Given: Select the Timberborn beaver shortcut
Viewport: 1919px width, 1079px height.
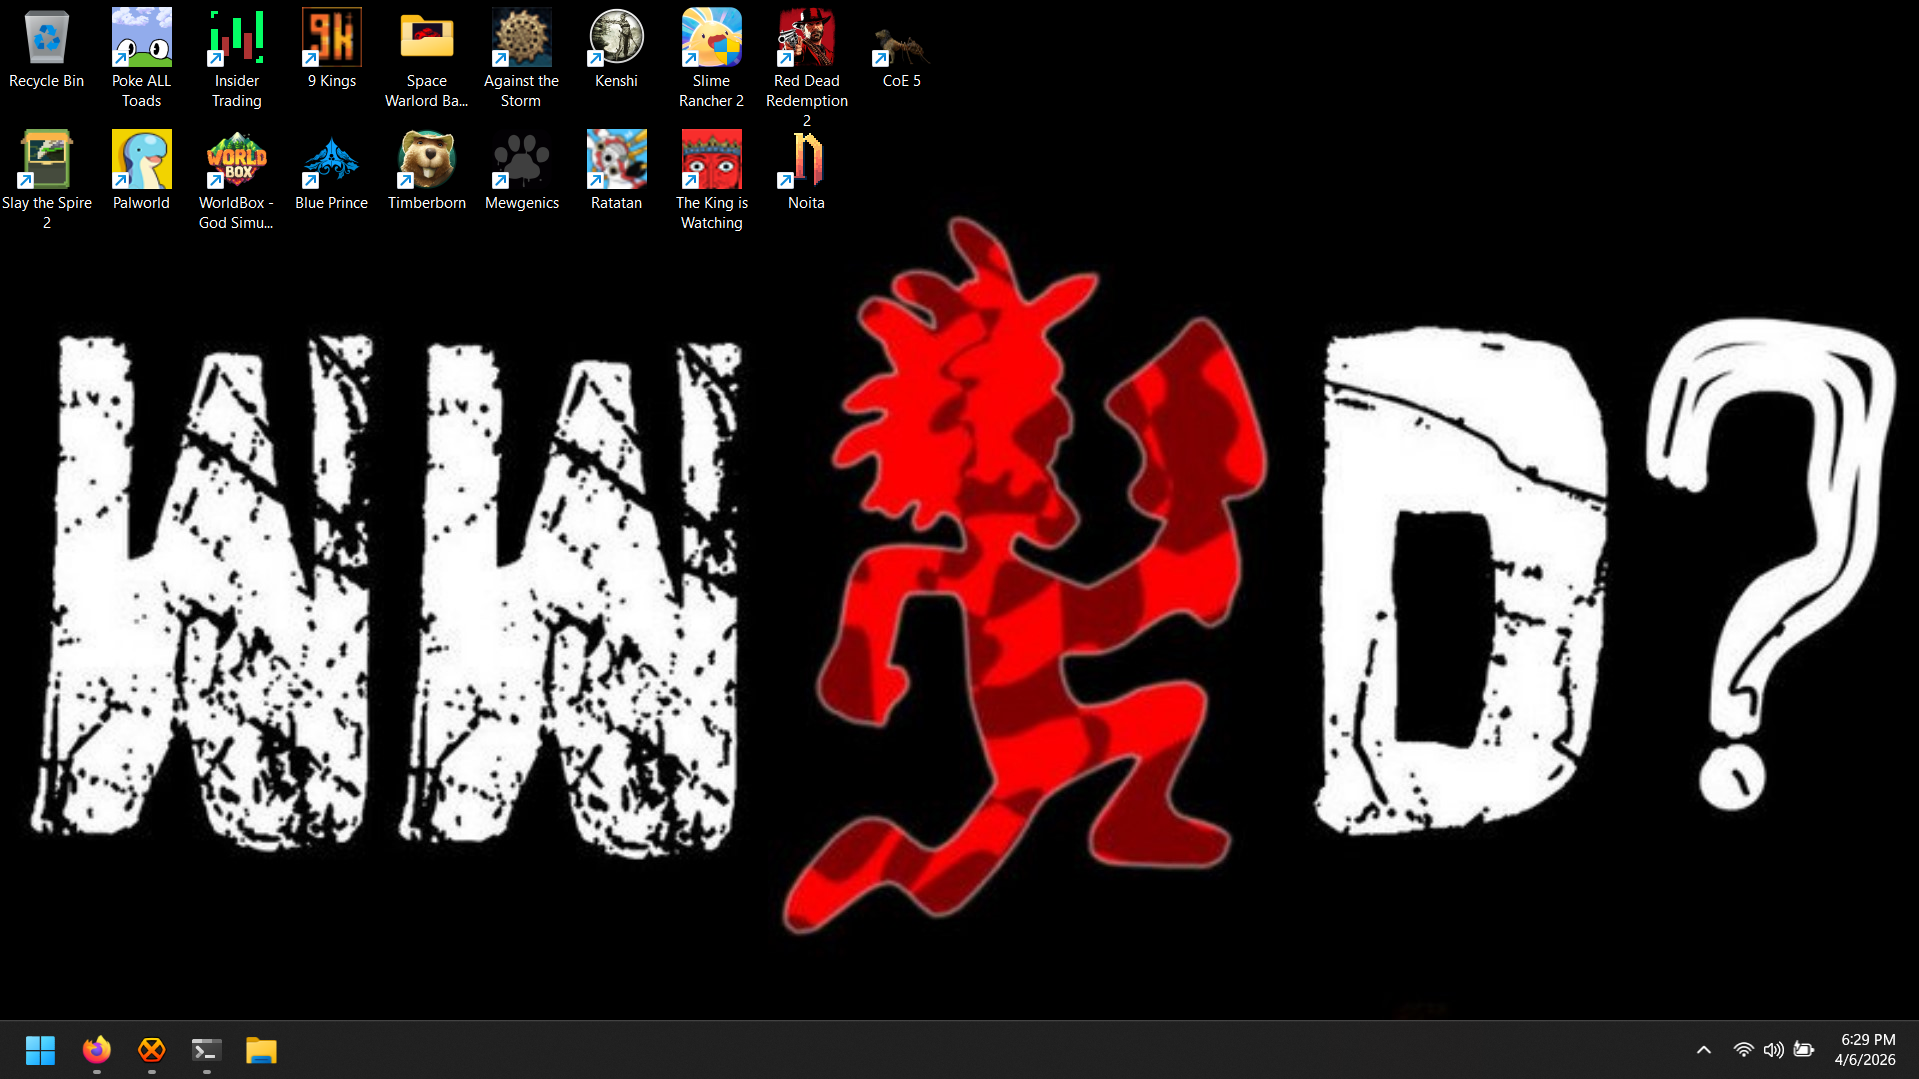Looking at the screenshot, I should [426, 171].
